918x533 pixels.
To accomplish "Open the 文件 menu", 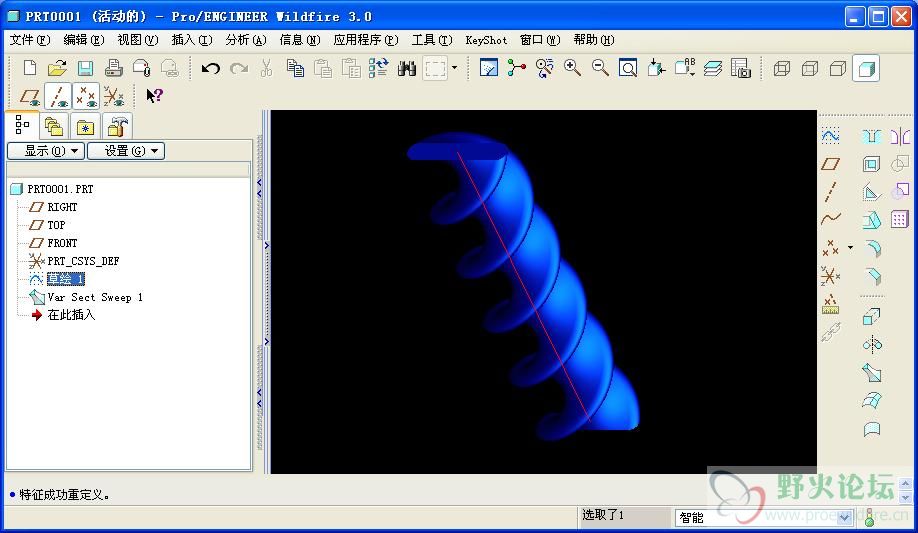I will [x=30, y=40].
